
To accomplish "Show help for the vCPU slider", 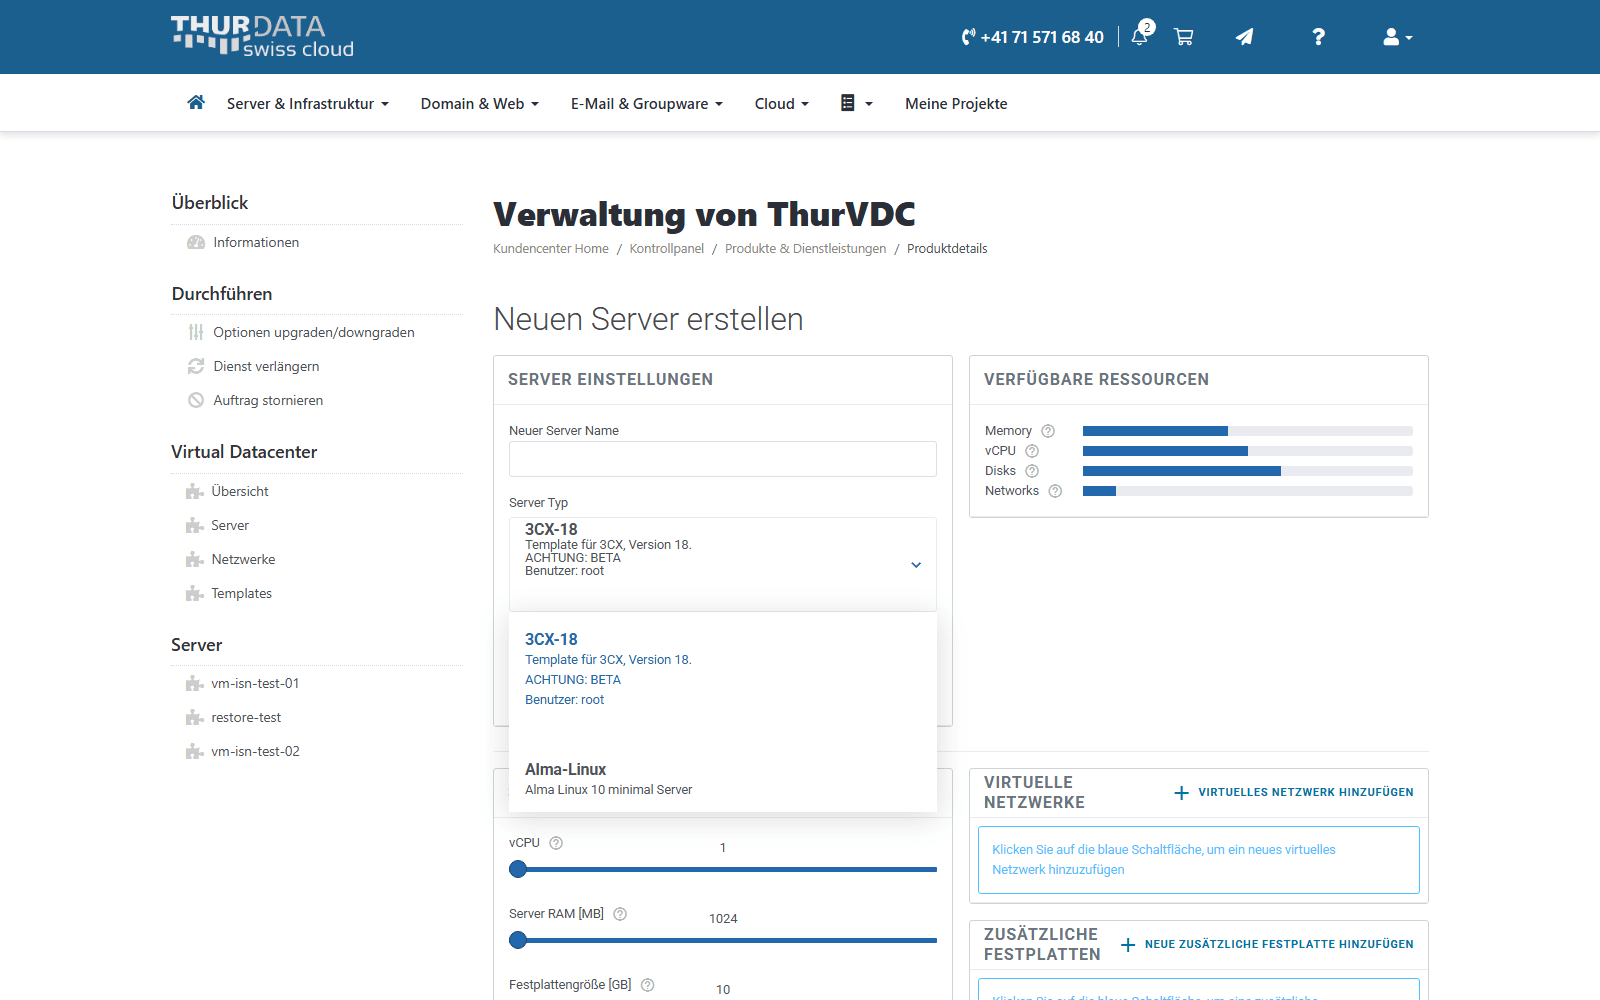I will [x=556, y=843].
